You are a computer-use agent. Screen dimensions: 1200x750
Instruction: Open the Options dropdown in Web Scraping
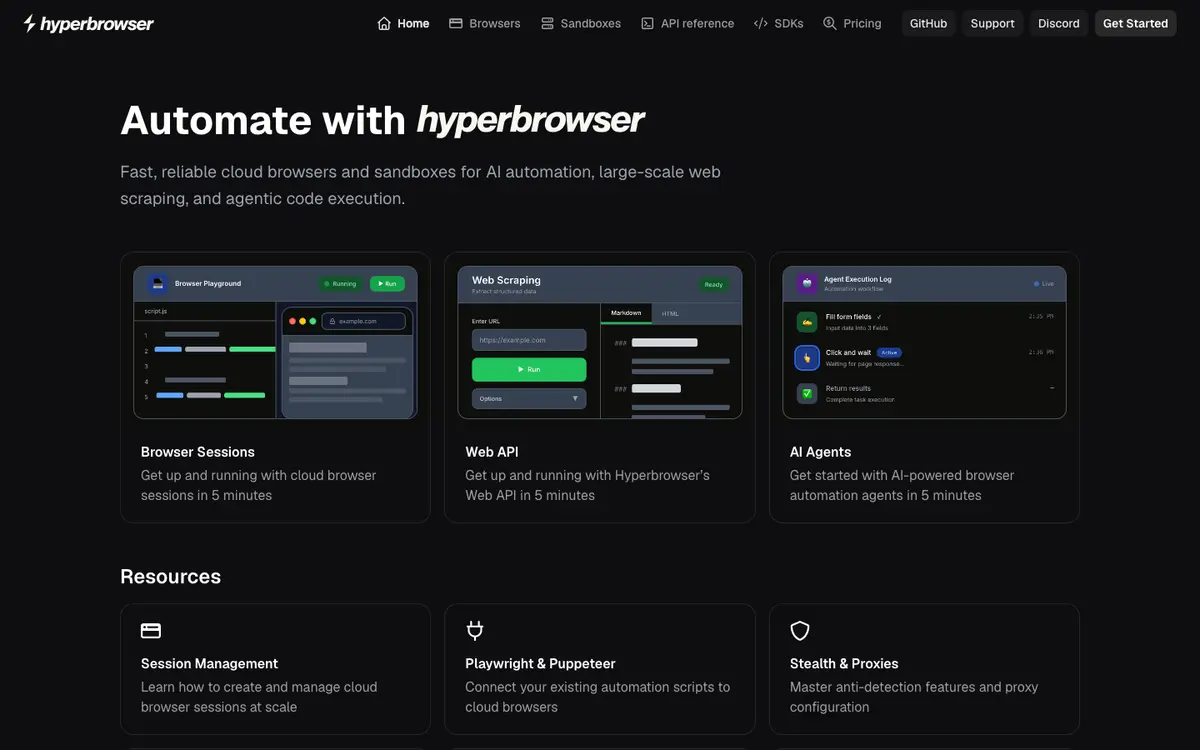coord(529,398)
